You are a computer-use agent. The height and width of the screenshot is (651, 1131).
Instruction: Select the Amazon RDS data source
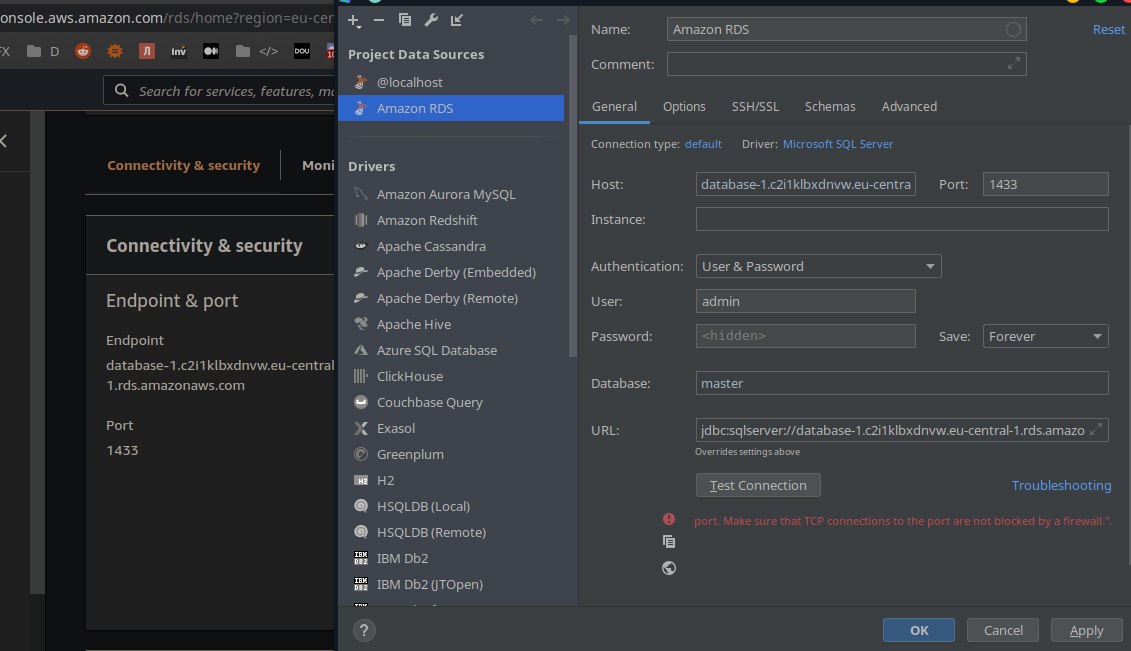451,108
